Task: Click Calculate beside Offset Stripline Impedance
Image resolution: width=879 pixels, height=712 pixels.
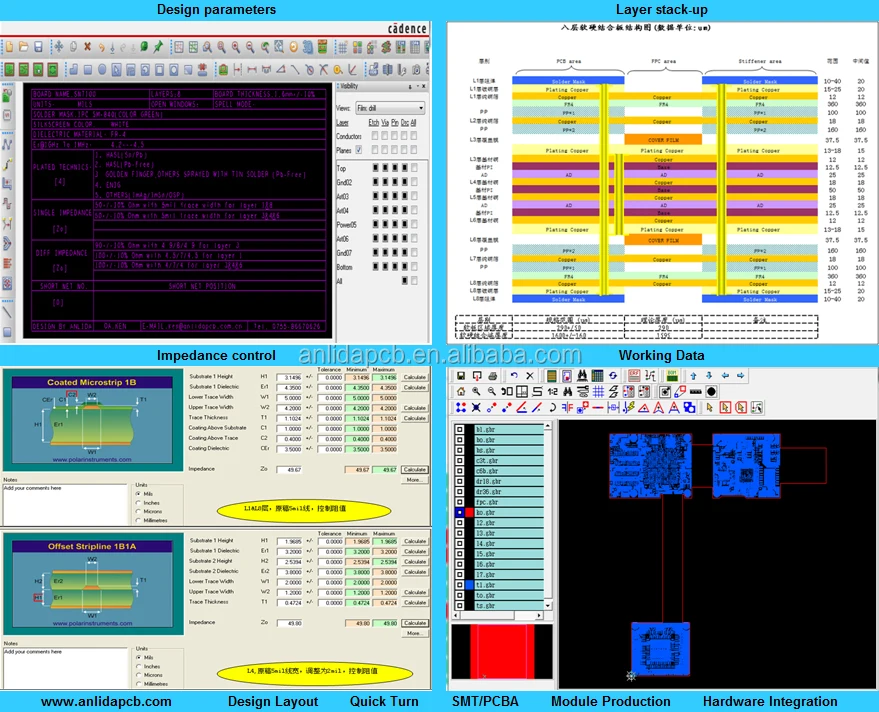Action: tap(415, 623)
